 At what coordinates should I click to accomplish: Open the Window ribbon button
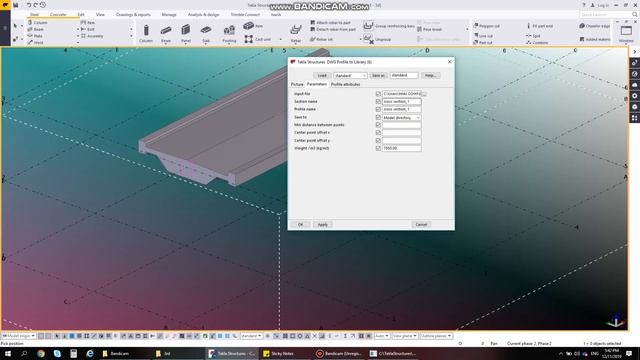click(x=626, y=33)
